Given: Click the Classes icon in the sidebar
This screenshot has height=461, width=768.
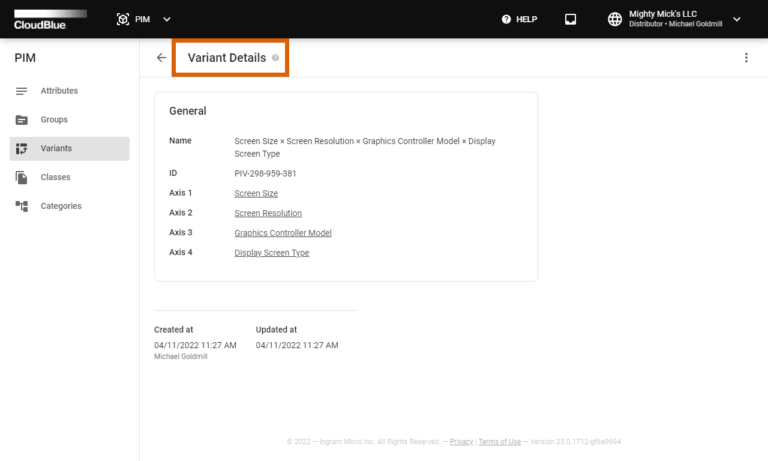Looking at the screenshot, I should [x=22, y=177].
